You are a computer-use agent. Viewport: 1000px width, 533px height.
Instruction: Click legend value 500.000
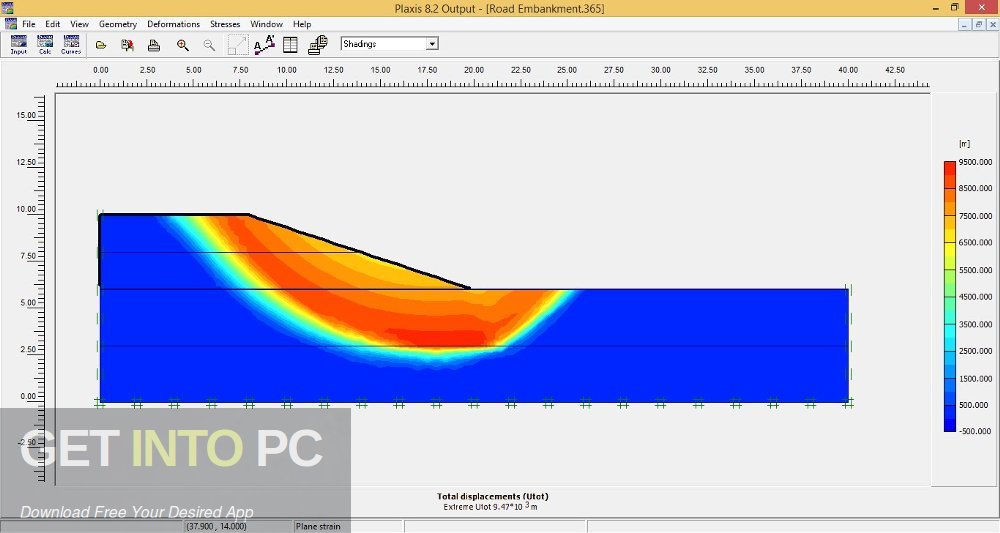(973, 405)
